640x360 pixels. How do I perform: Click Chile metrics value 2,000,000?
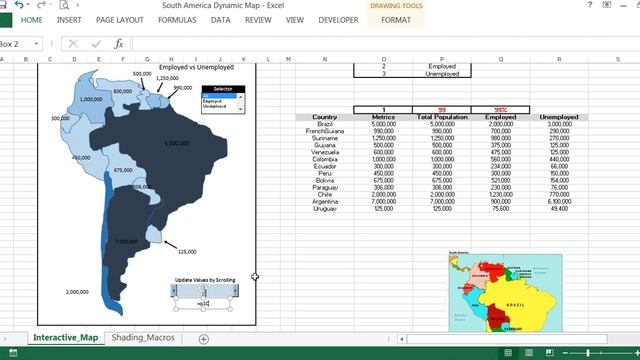coord(384,195)
